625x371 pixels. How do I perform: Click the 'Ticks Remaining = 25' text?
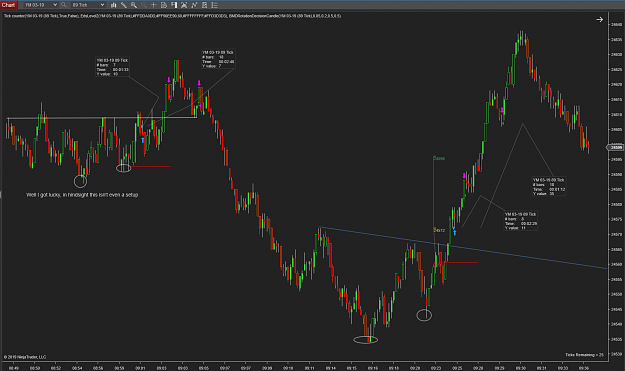coord(584,355)
